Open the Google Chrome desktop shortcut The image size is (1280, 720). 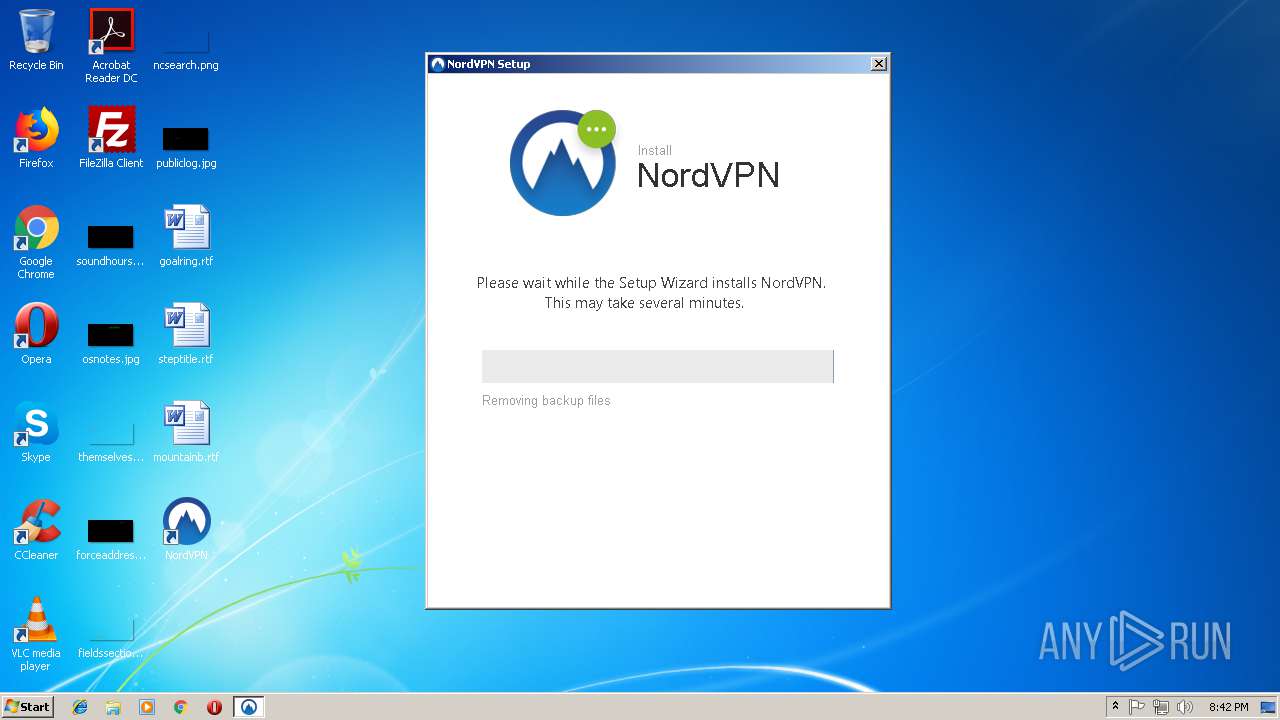36,242
